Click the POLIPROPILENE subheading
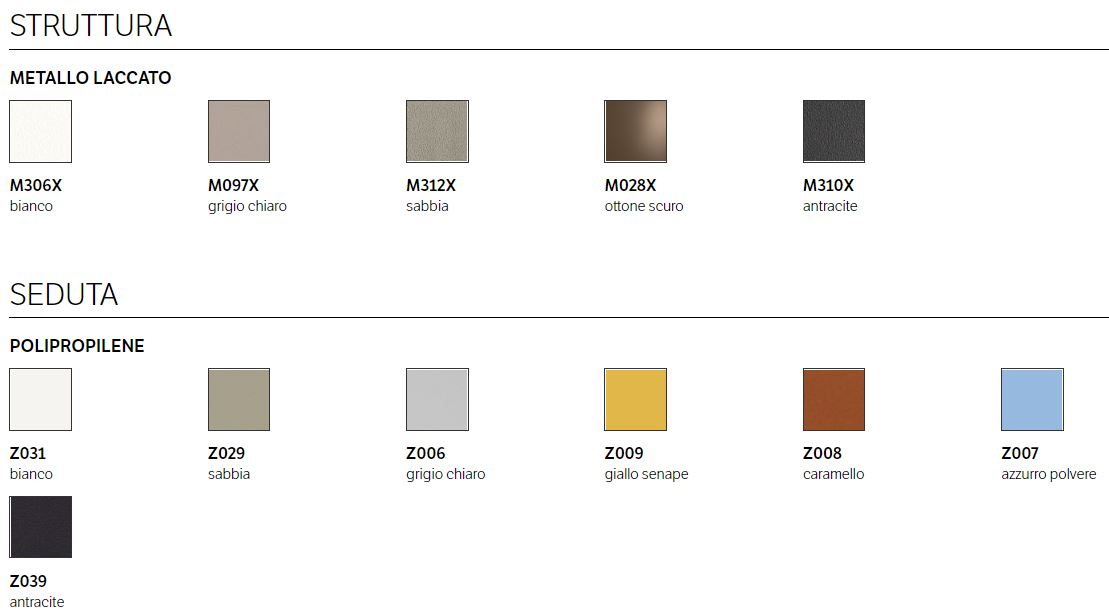Screen dimensions: 1109x615 [76, 345]
